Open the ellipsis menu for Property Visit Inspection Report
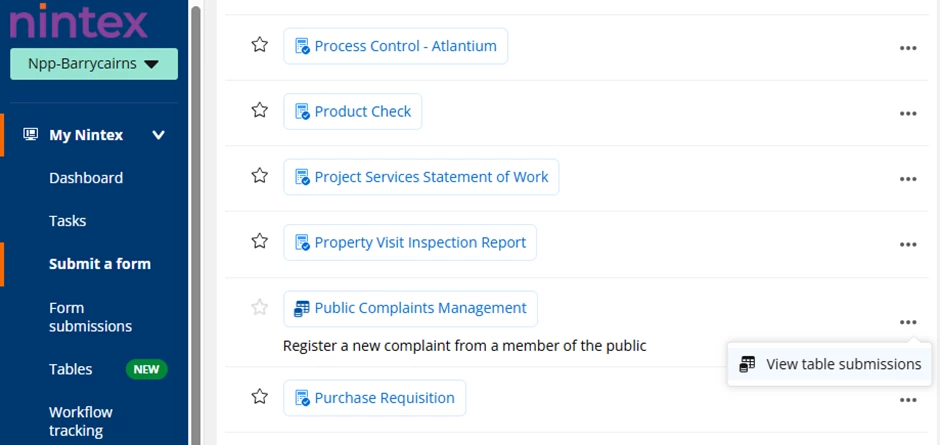 click(x=908, y=245)
